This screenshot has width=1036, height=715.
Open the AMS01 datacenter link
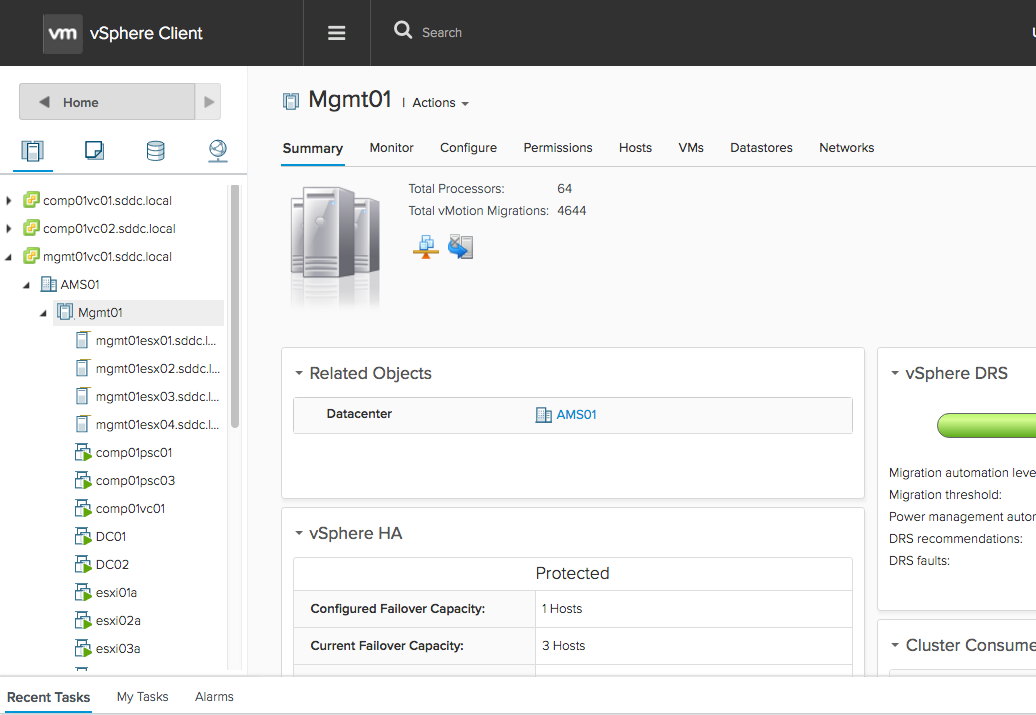click(x=576, y=415)
